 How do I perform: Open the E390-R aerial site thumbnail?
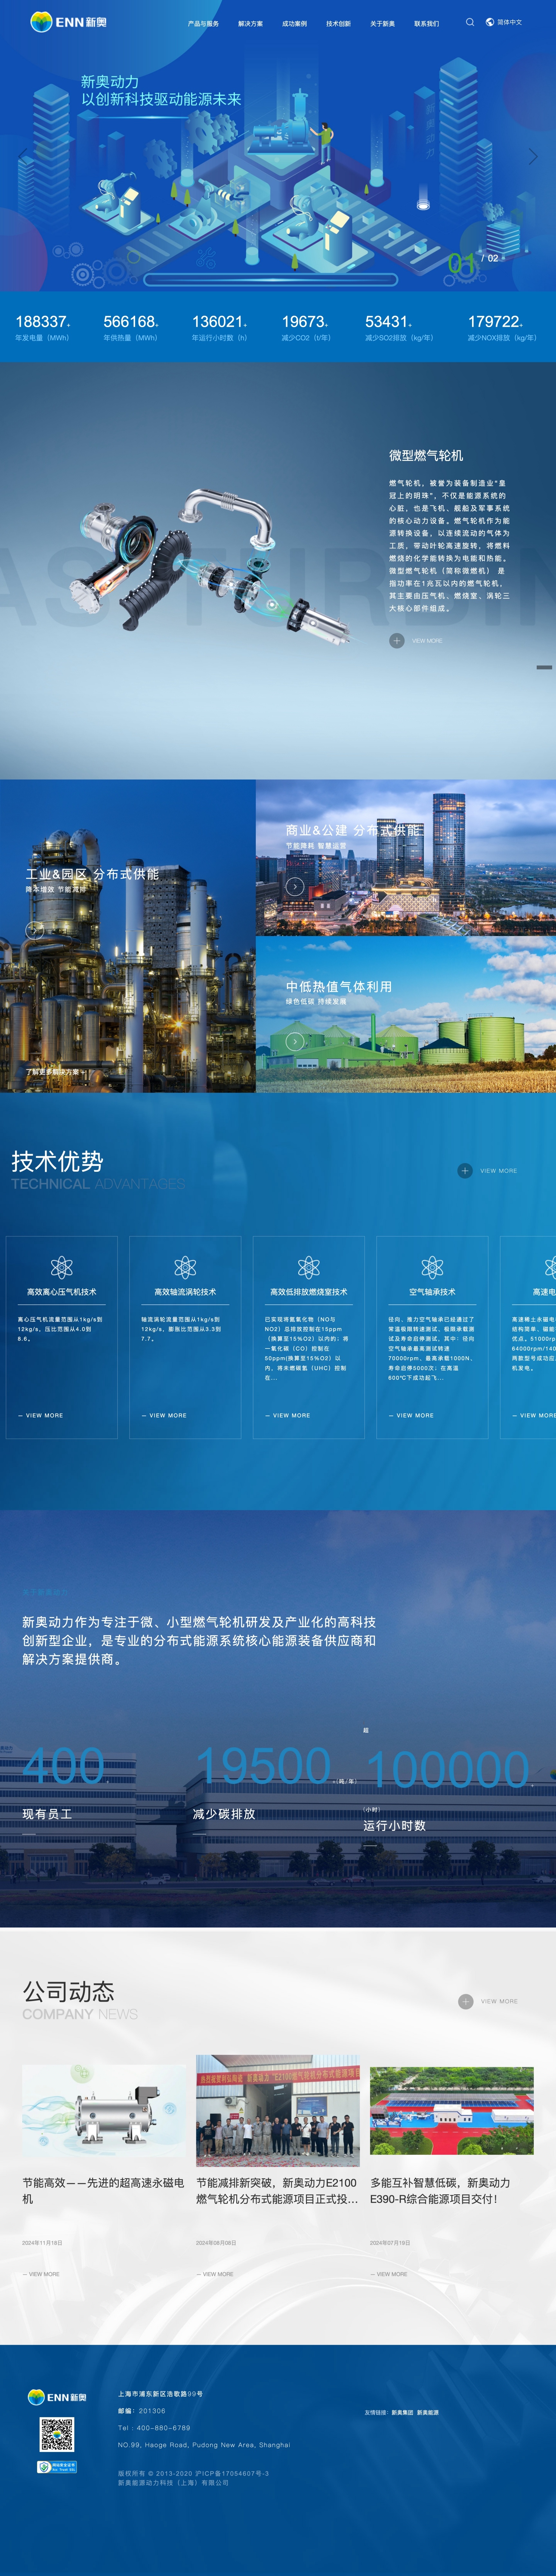pyautogui.click(x=452, y=2111)
